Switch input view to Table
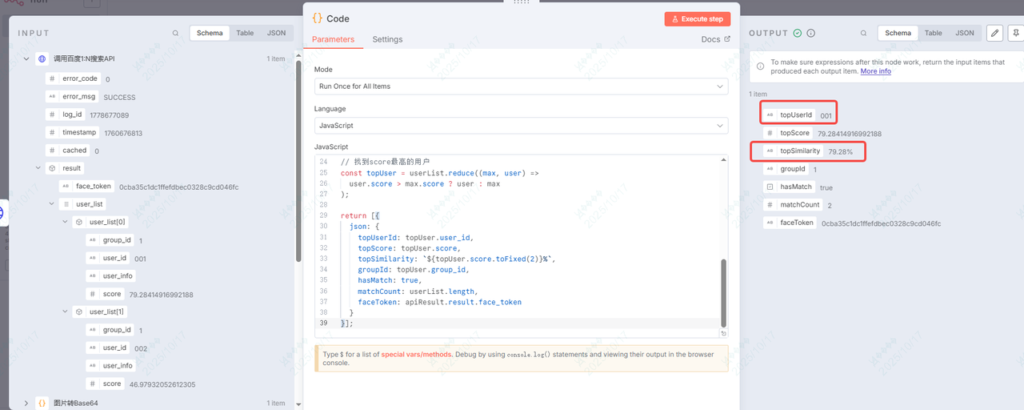 pos(244,33)
